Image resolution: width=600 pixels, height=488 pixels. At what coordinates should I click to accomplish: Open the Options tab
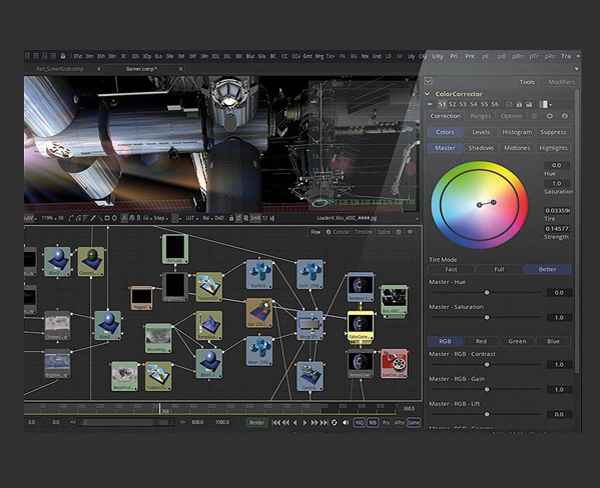pyautogui.click(x=512, y=116)
